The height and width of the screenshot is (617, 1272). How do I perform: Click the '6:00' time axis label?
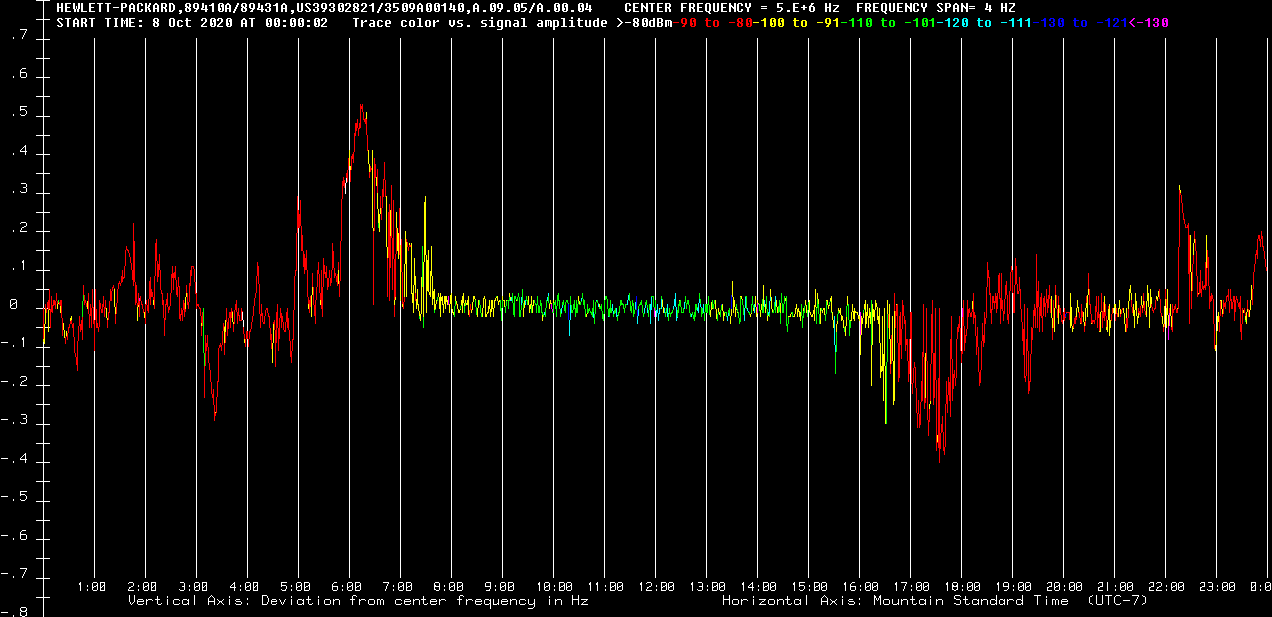click(347, 587)
